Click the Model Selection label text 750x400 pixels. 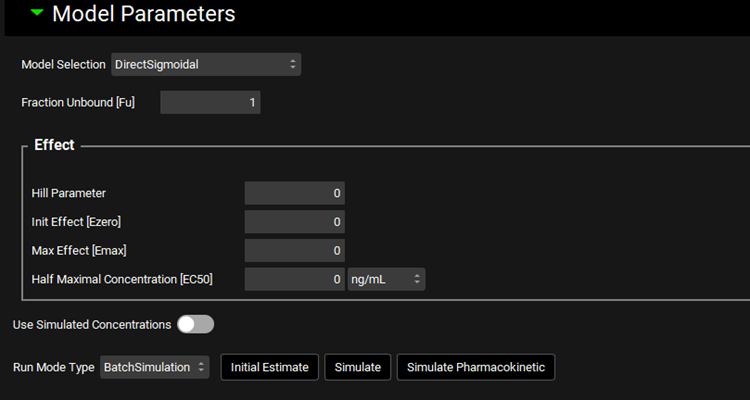pos(63,64)
